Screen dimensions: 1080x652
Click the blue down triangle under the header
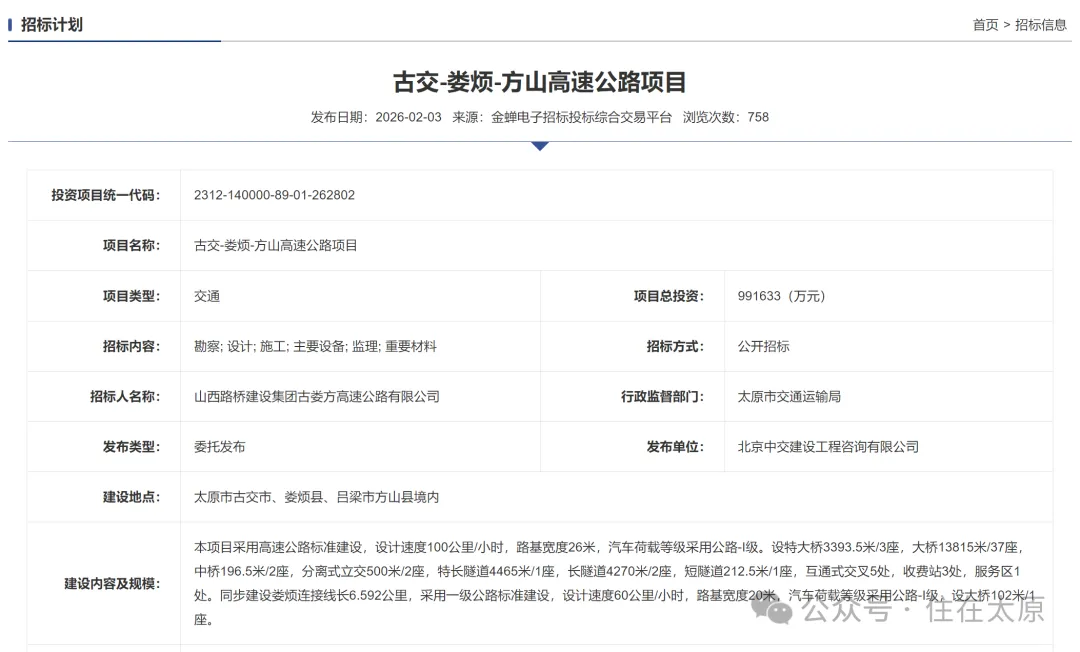pos(540,146)
